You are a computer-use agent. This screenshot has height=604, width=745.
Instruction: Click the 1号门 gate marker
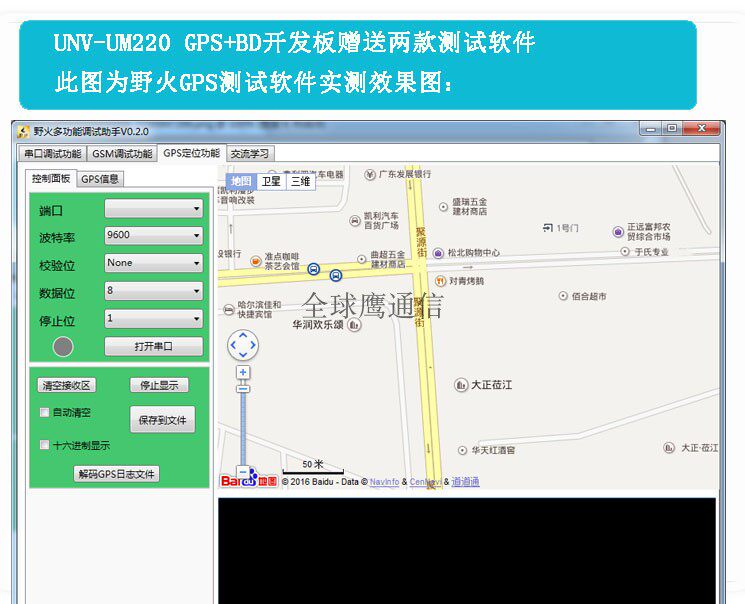coord(548,228)
